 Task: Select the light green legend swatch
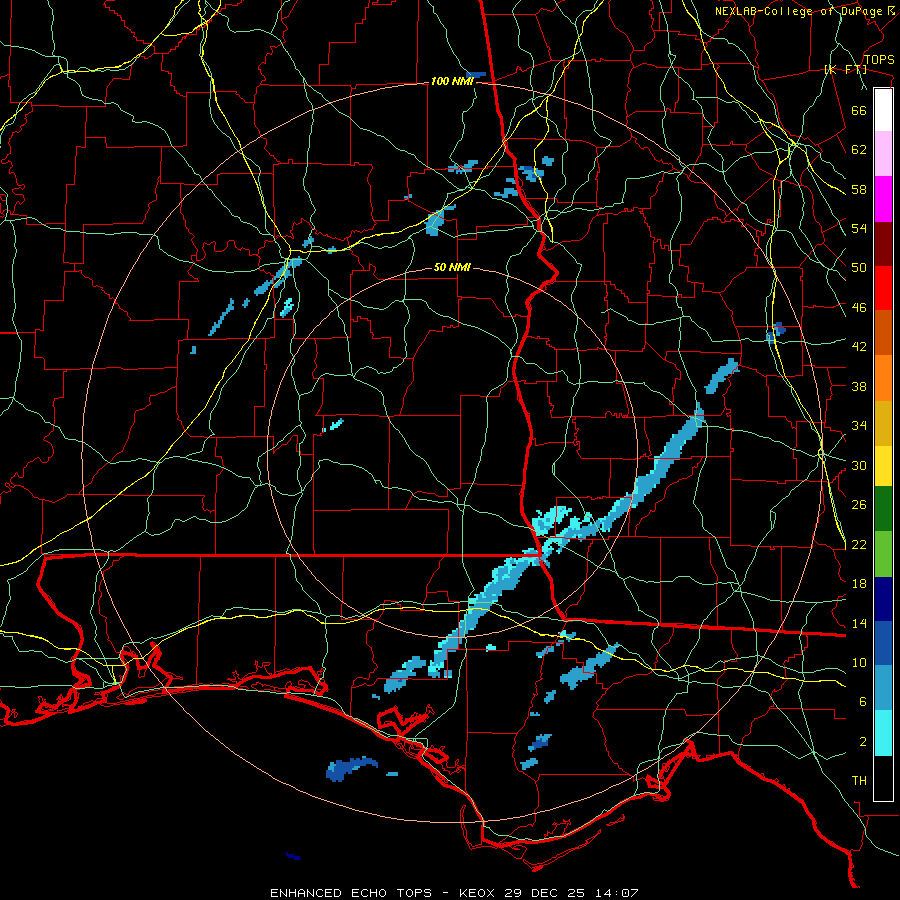pyautogui.click(x=883, y=554)
